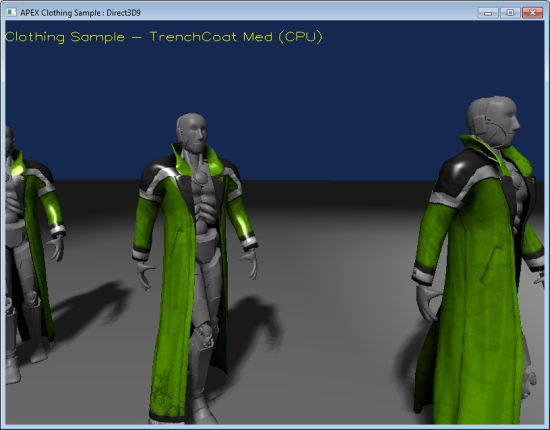The height and width of the screenshot is (430, 550).
Task: Select the right character viewed from the side
Action: click(478, 260)
